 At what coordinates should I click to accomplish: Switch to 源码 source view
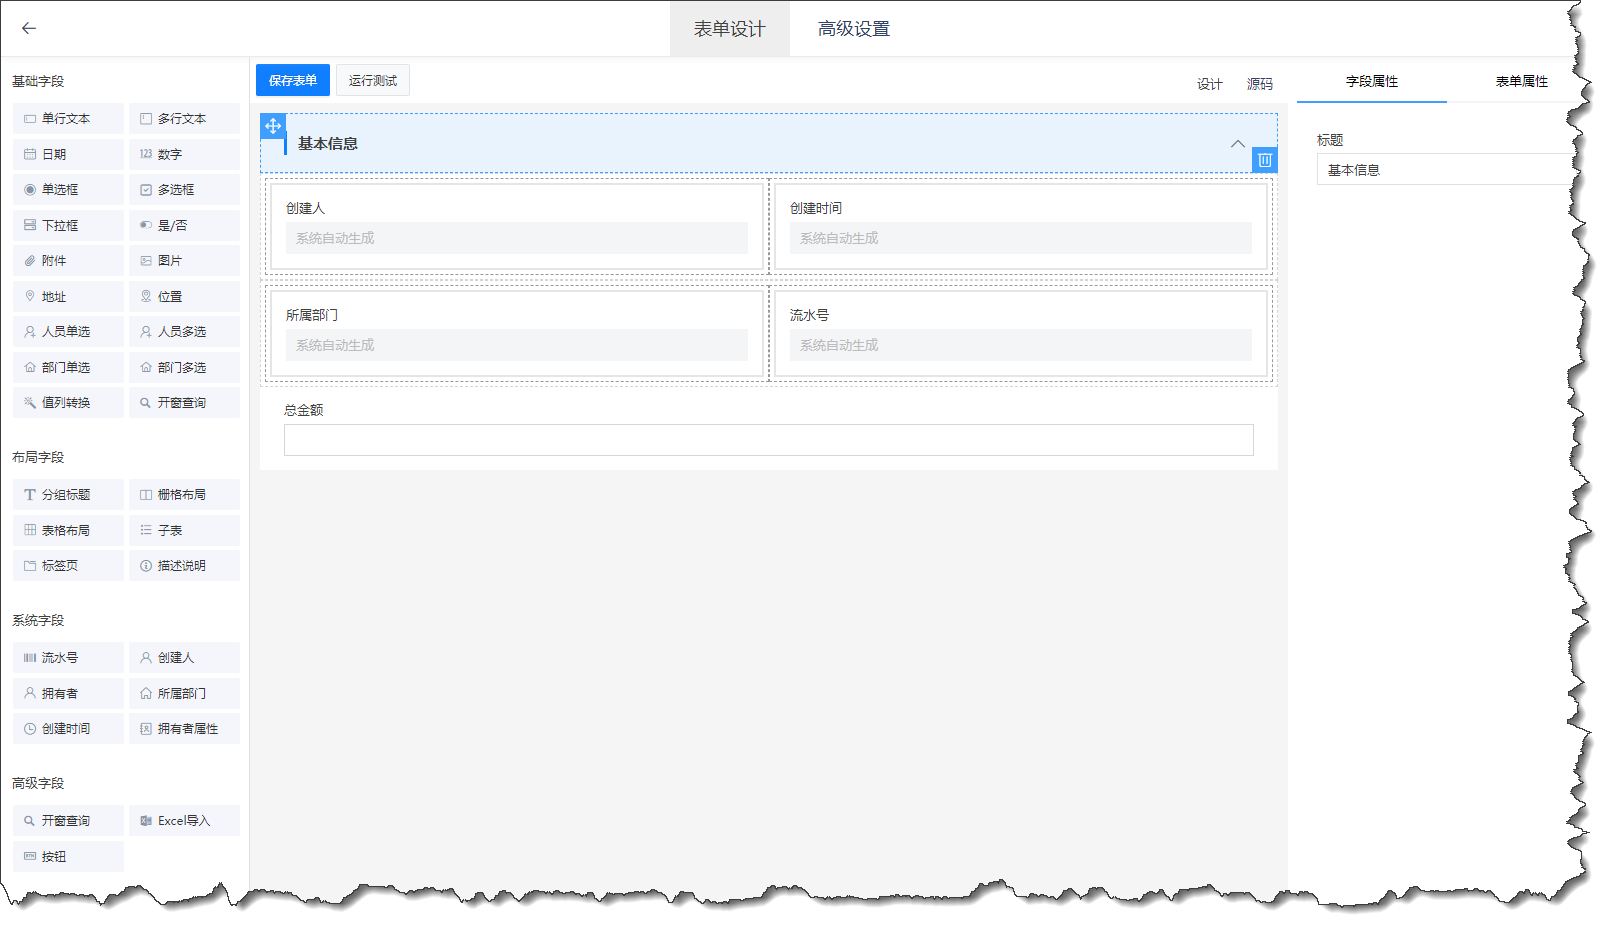1260,84
